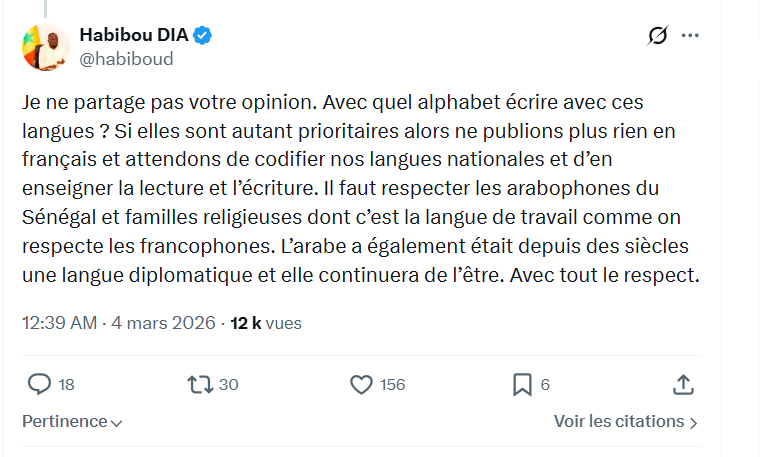
Task: Click the repost count 30
Action: pos(228,384)
